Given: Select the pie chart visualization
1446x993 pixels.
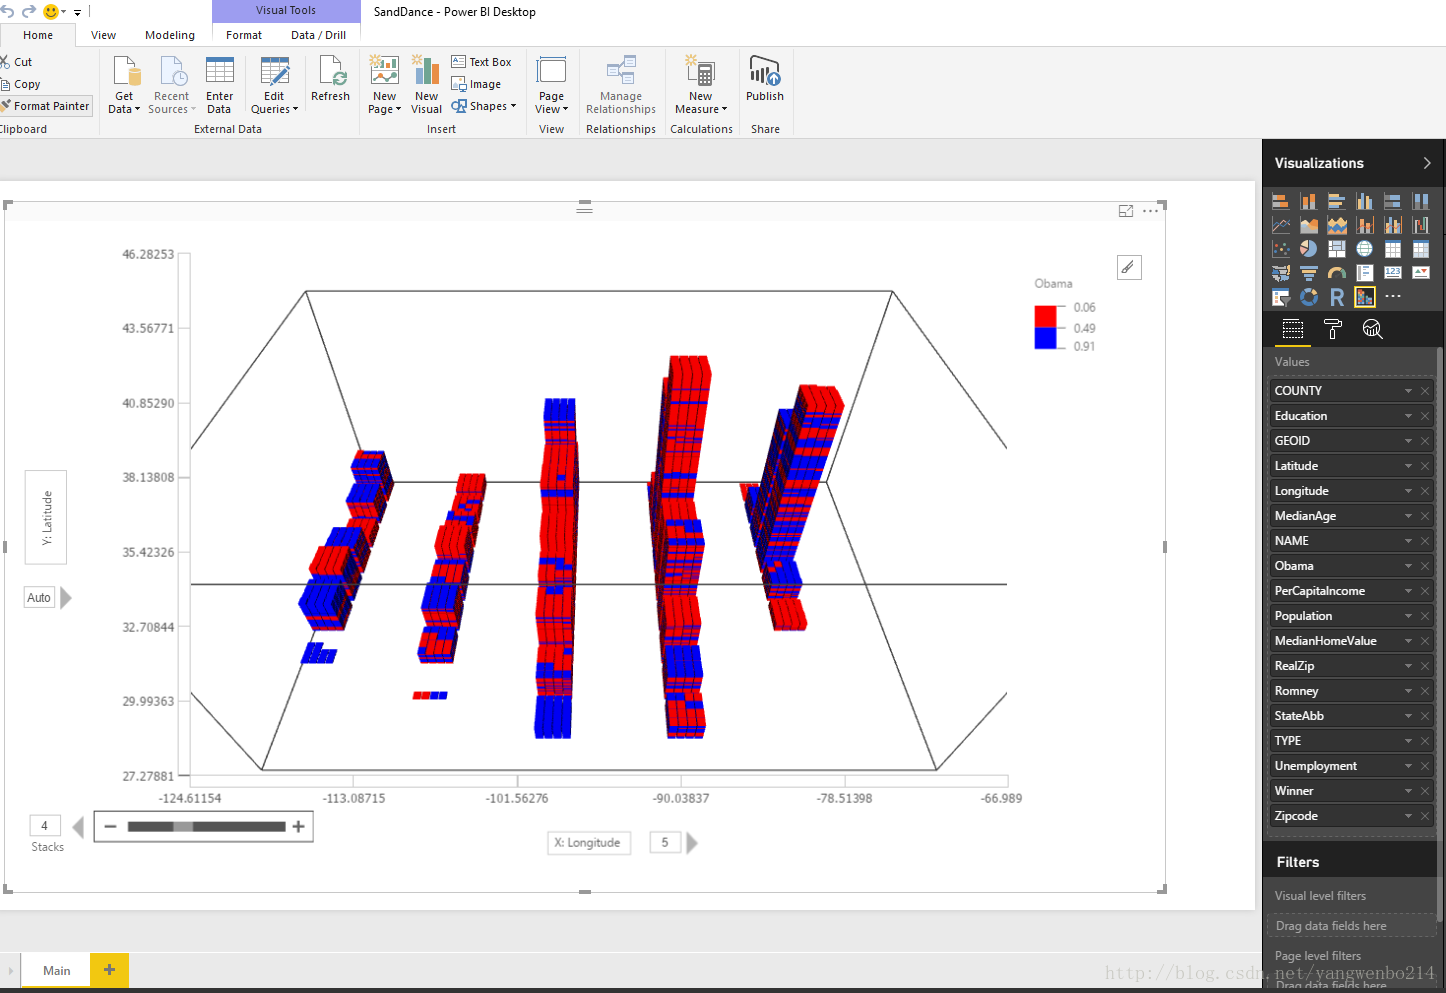Looking at the screenshot, I should coord(1308,249).
